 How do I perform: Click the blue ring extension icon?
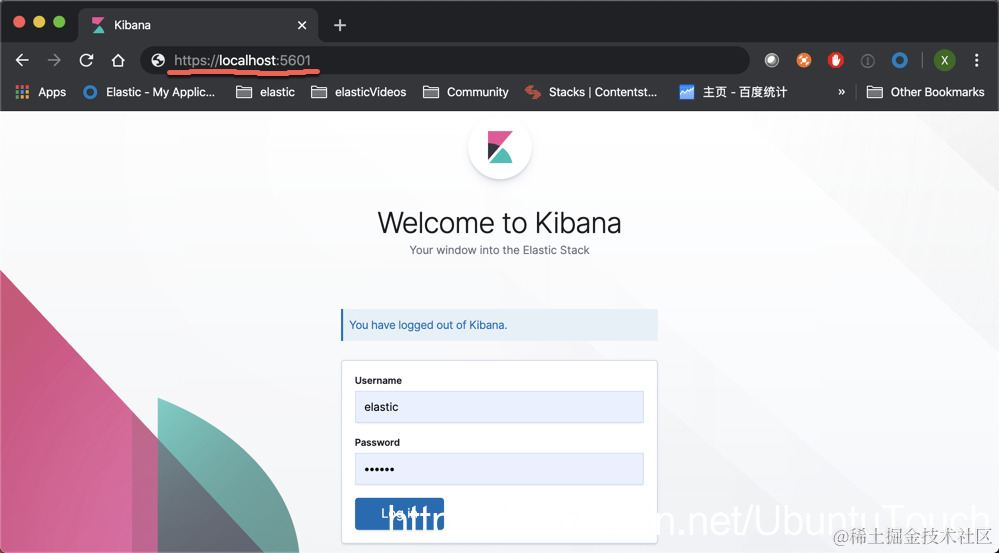coord(899,61)
